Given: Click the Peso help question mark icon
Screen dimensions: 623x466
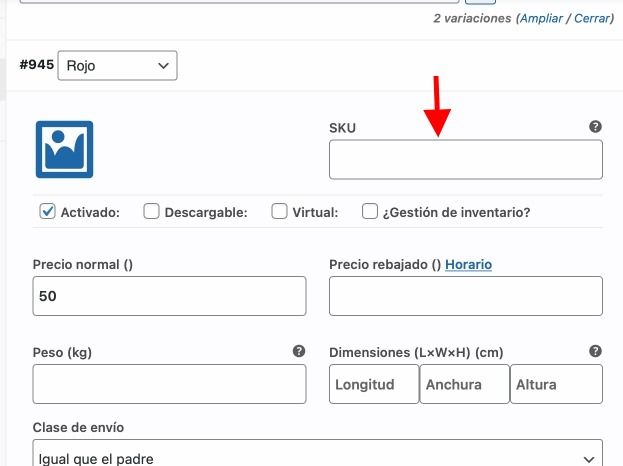Looking at the screenshot, I should pos(299,351).
